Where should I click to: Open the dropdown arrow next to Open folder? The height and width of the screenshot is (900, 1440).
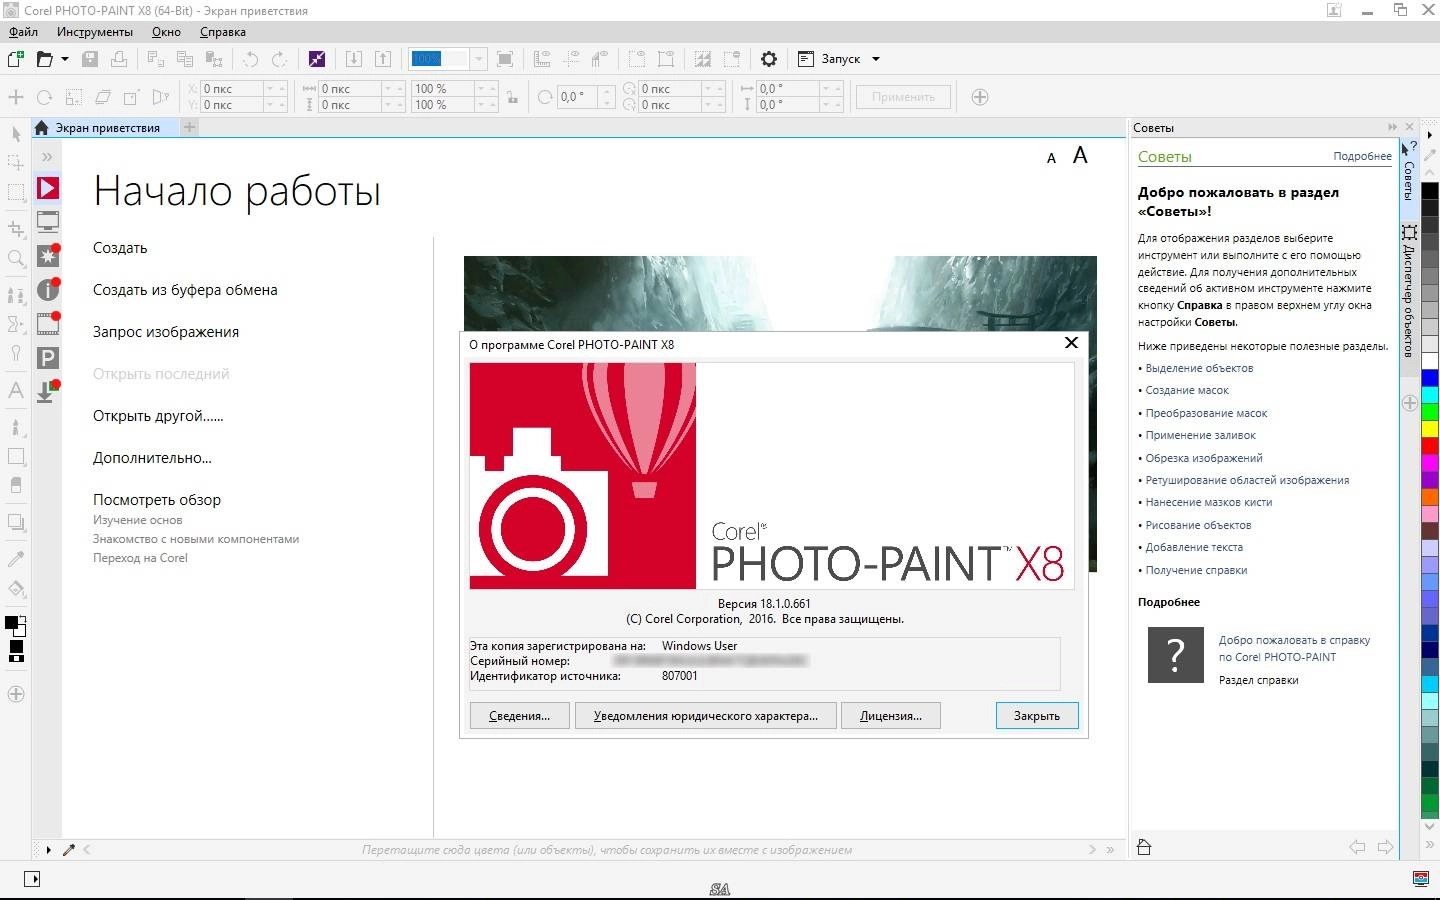(x=65, y=59)
